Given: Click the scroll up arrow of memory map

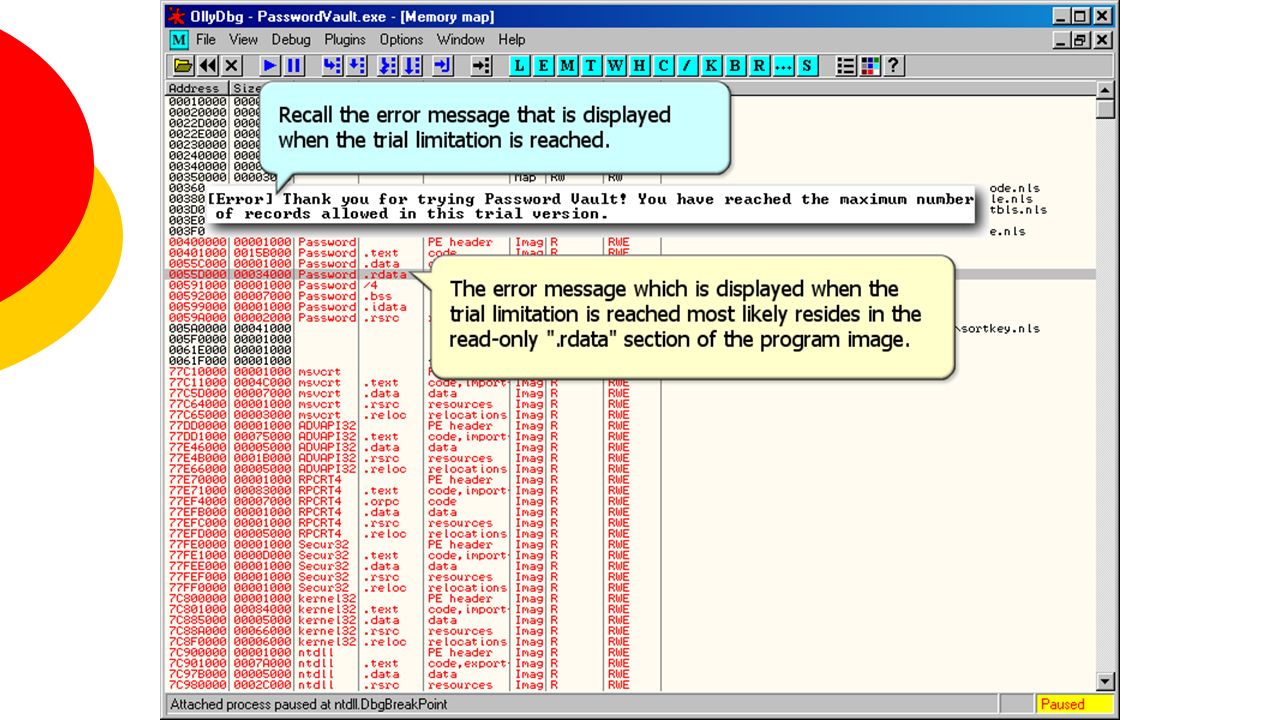Looking at the screenshot, I should coord(1105,90).
